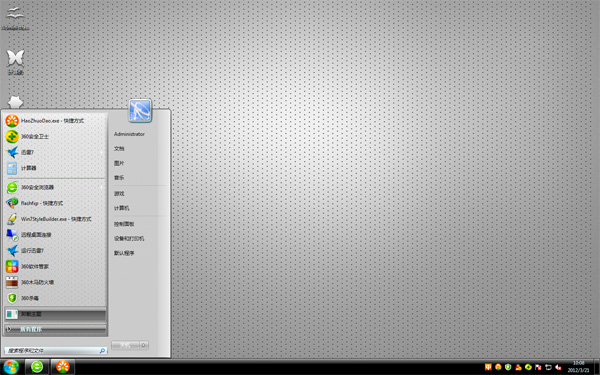Image resolution: width=600 pixels, height=375 pixels.
Task: Click the Show Desktop strip at taskbar end
Action: 597,367
